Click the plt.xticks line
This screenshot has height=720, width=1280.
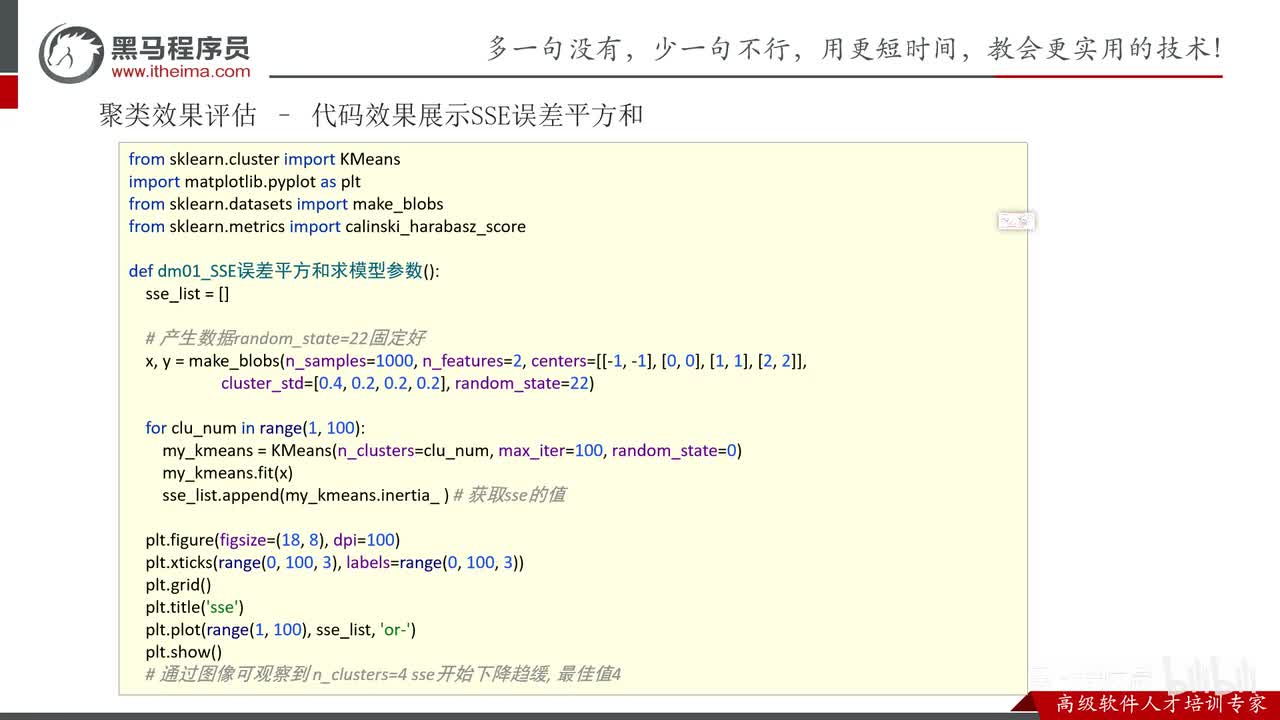[x=335, y=563]
